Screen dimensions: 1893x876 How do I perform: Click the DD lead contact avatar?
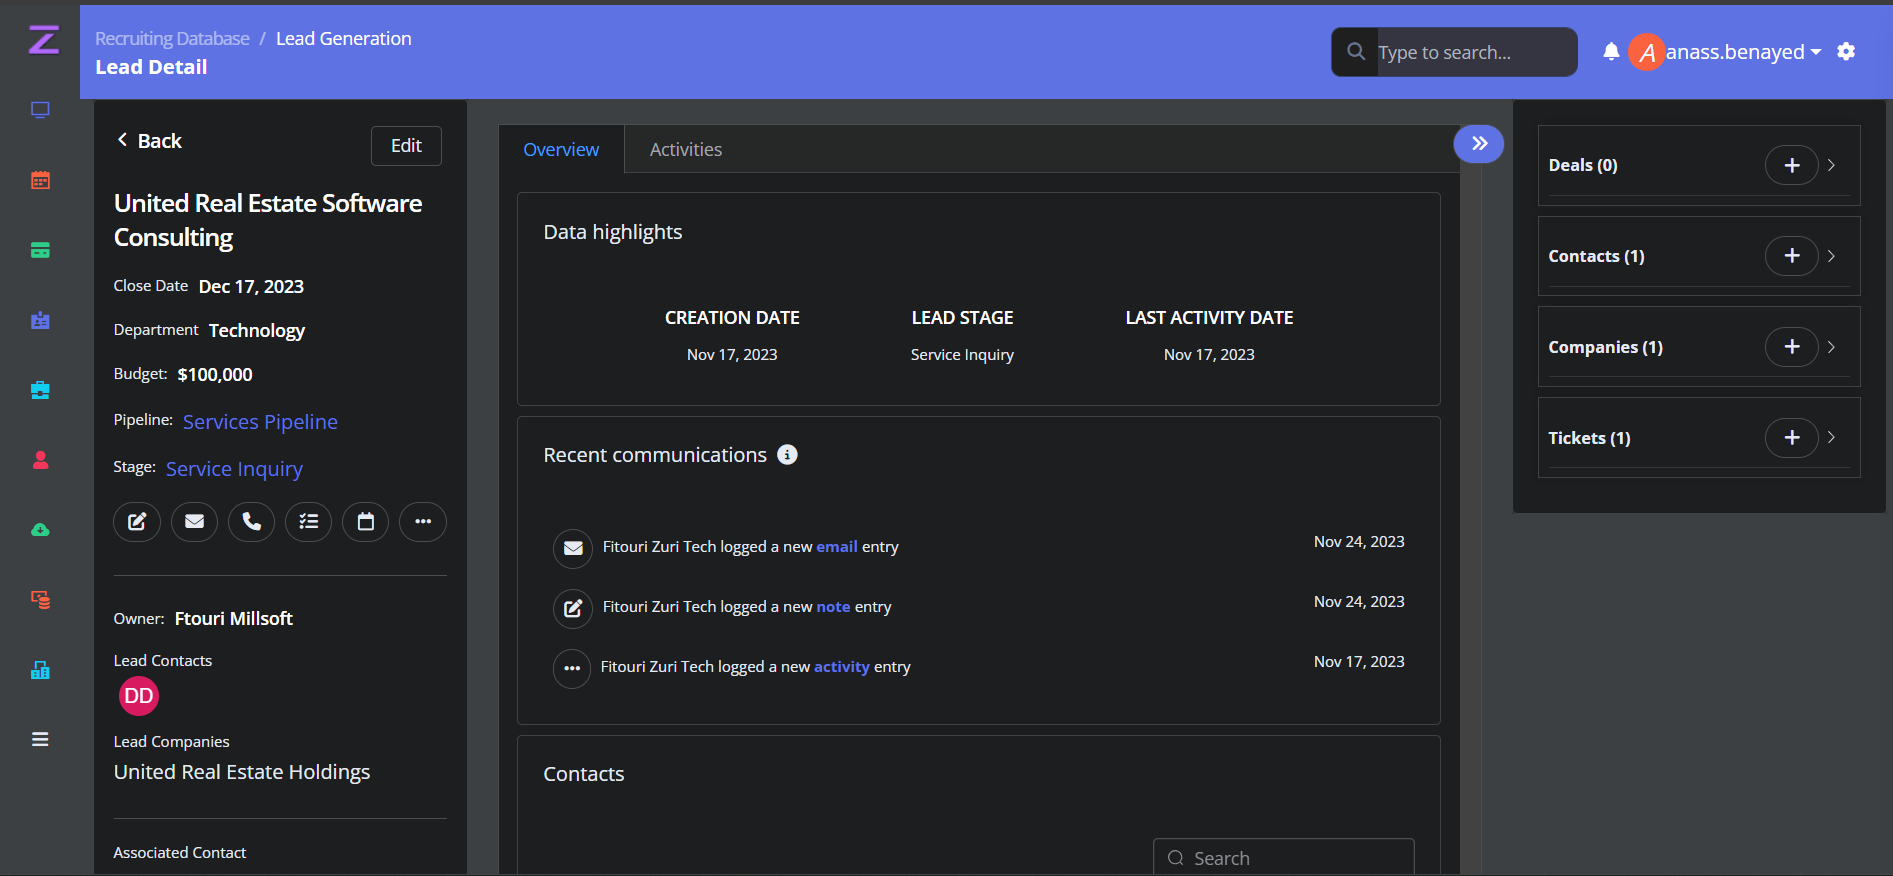point(139,696)
